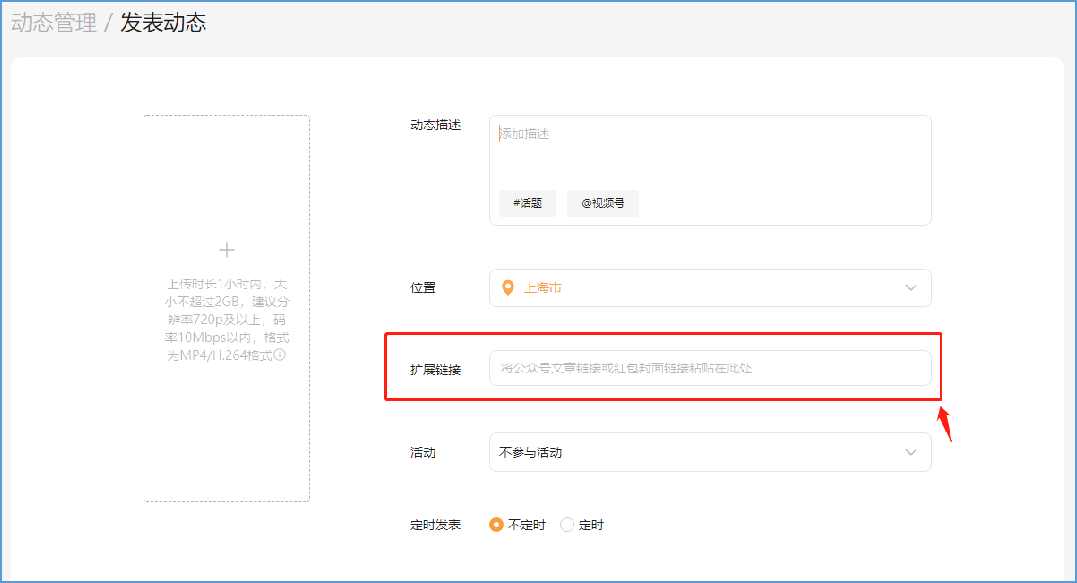1077x583 pixels.
Task: Go back to 动态管理 in the breadcrumb
Action: point(54,23)
